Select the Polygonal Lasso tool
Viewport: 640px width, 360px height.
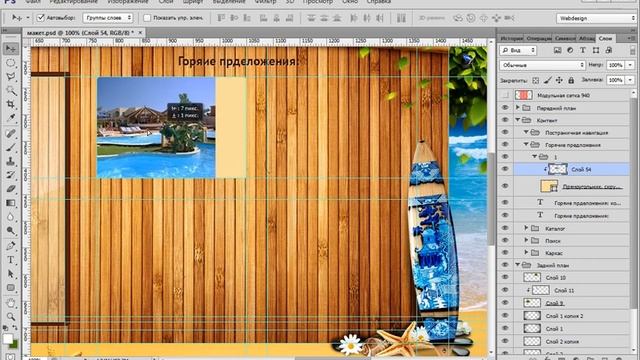(x=11, y=77)
